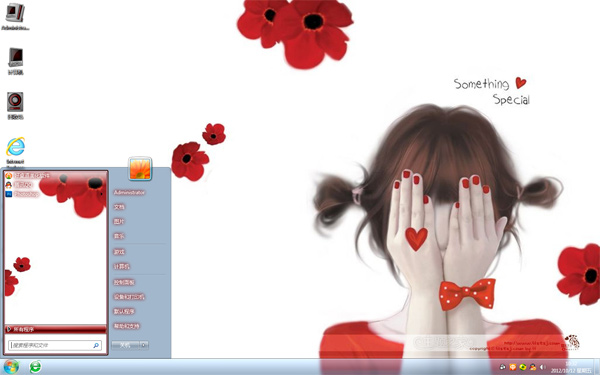Launch Internet Explorer from the desktop shortcut
Screen dimensions: 600x375
pyautogui.click(x=15, y=152)
